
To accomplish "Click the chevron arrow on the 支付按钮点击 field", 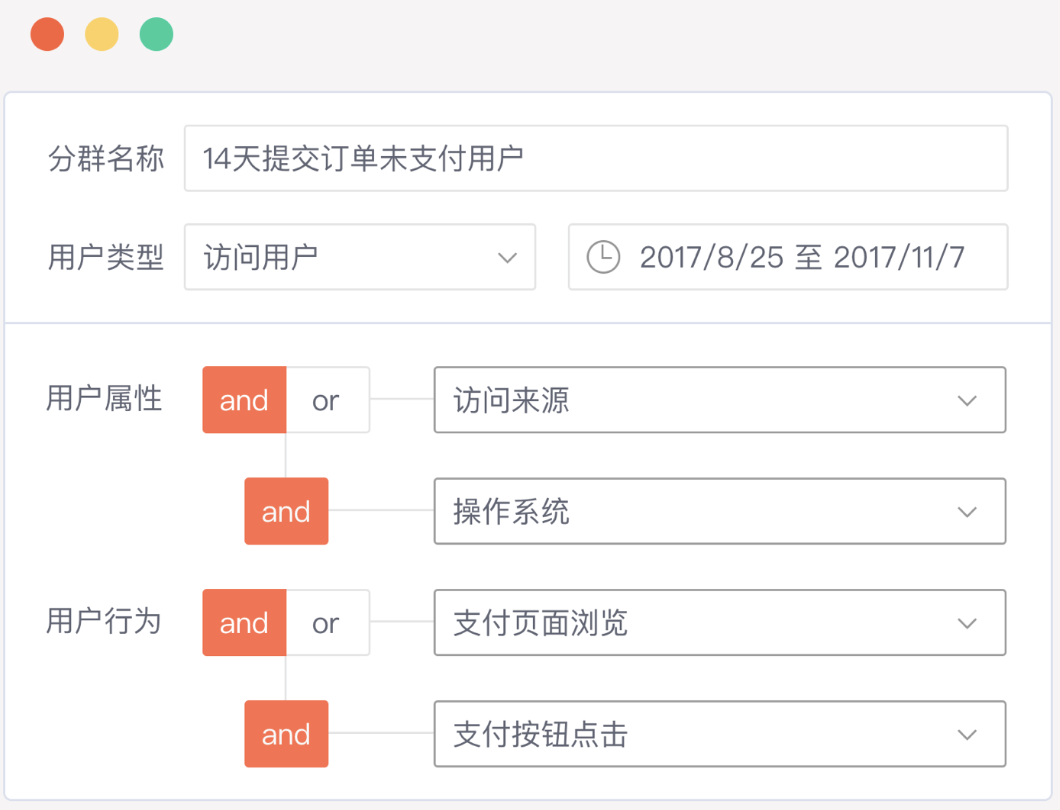I will [x=967, y=733].
